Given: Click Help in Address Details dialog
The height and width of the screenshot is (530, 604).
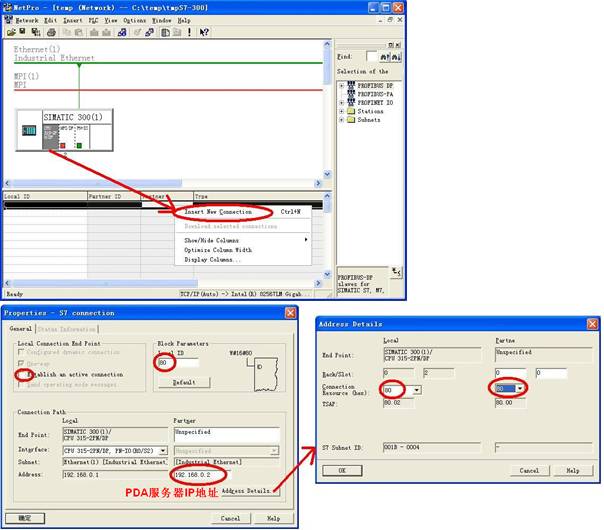Looking at the screenshot, I should click(573, 471).
